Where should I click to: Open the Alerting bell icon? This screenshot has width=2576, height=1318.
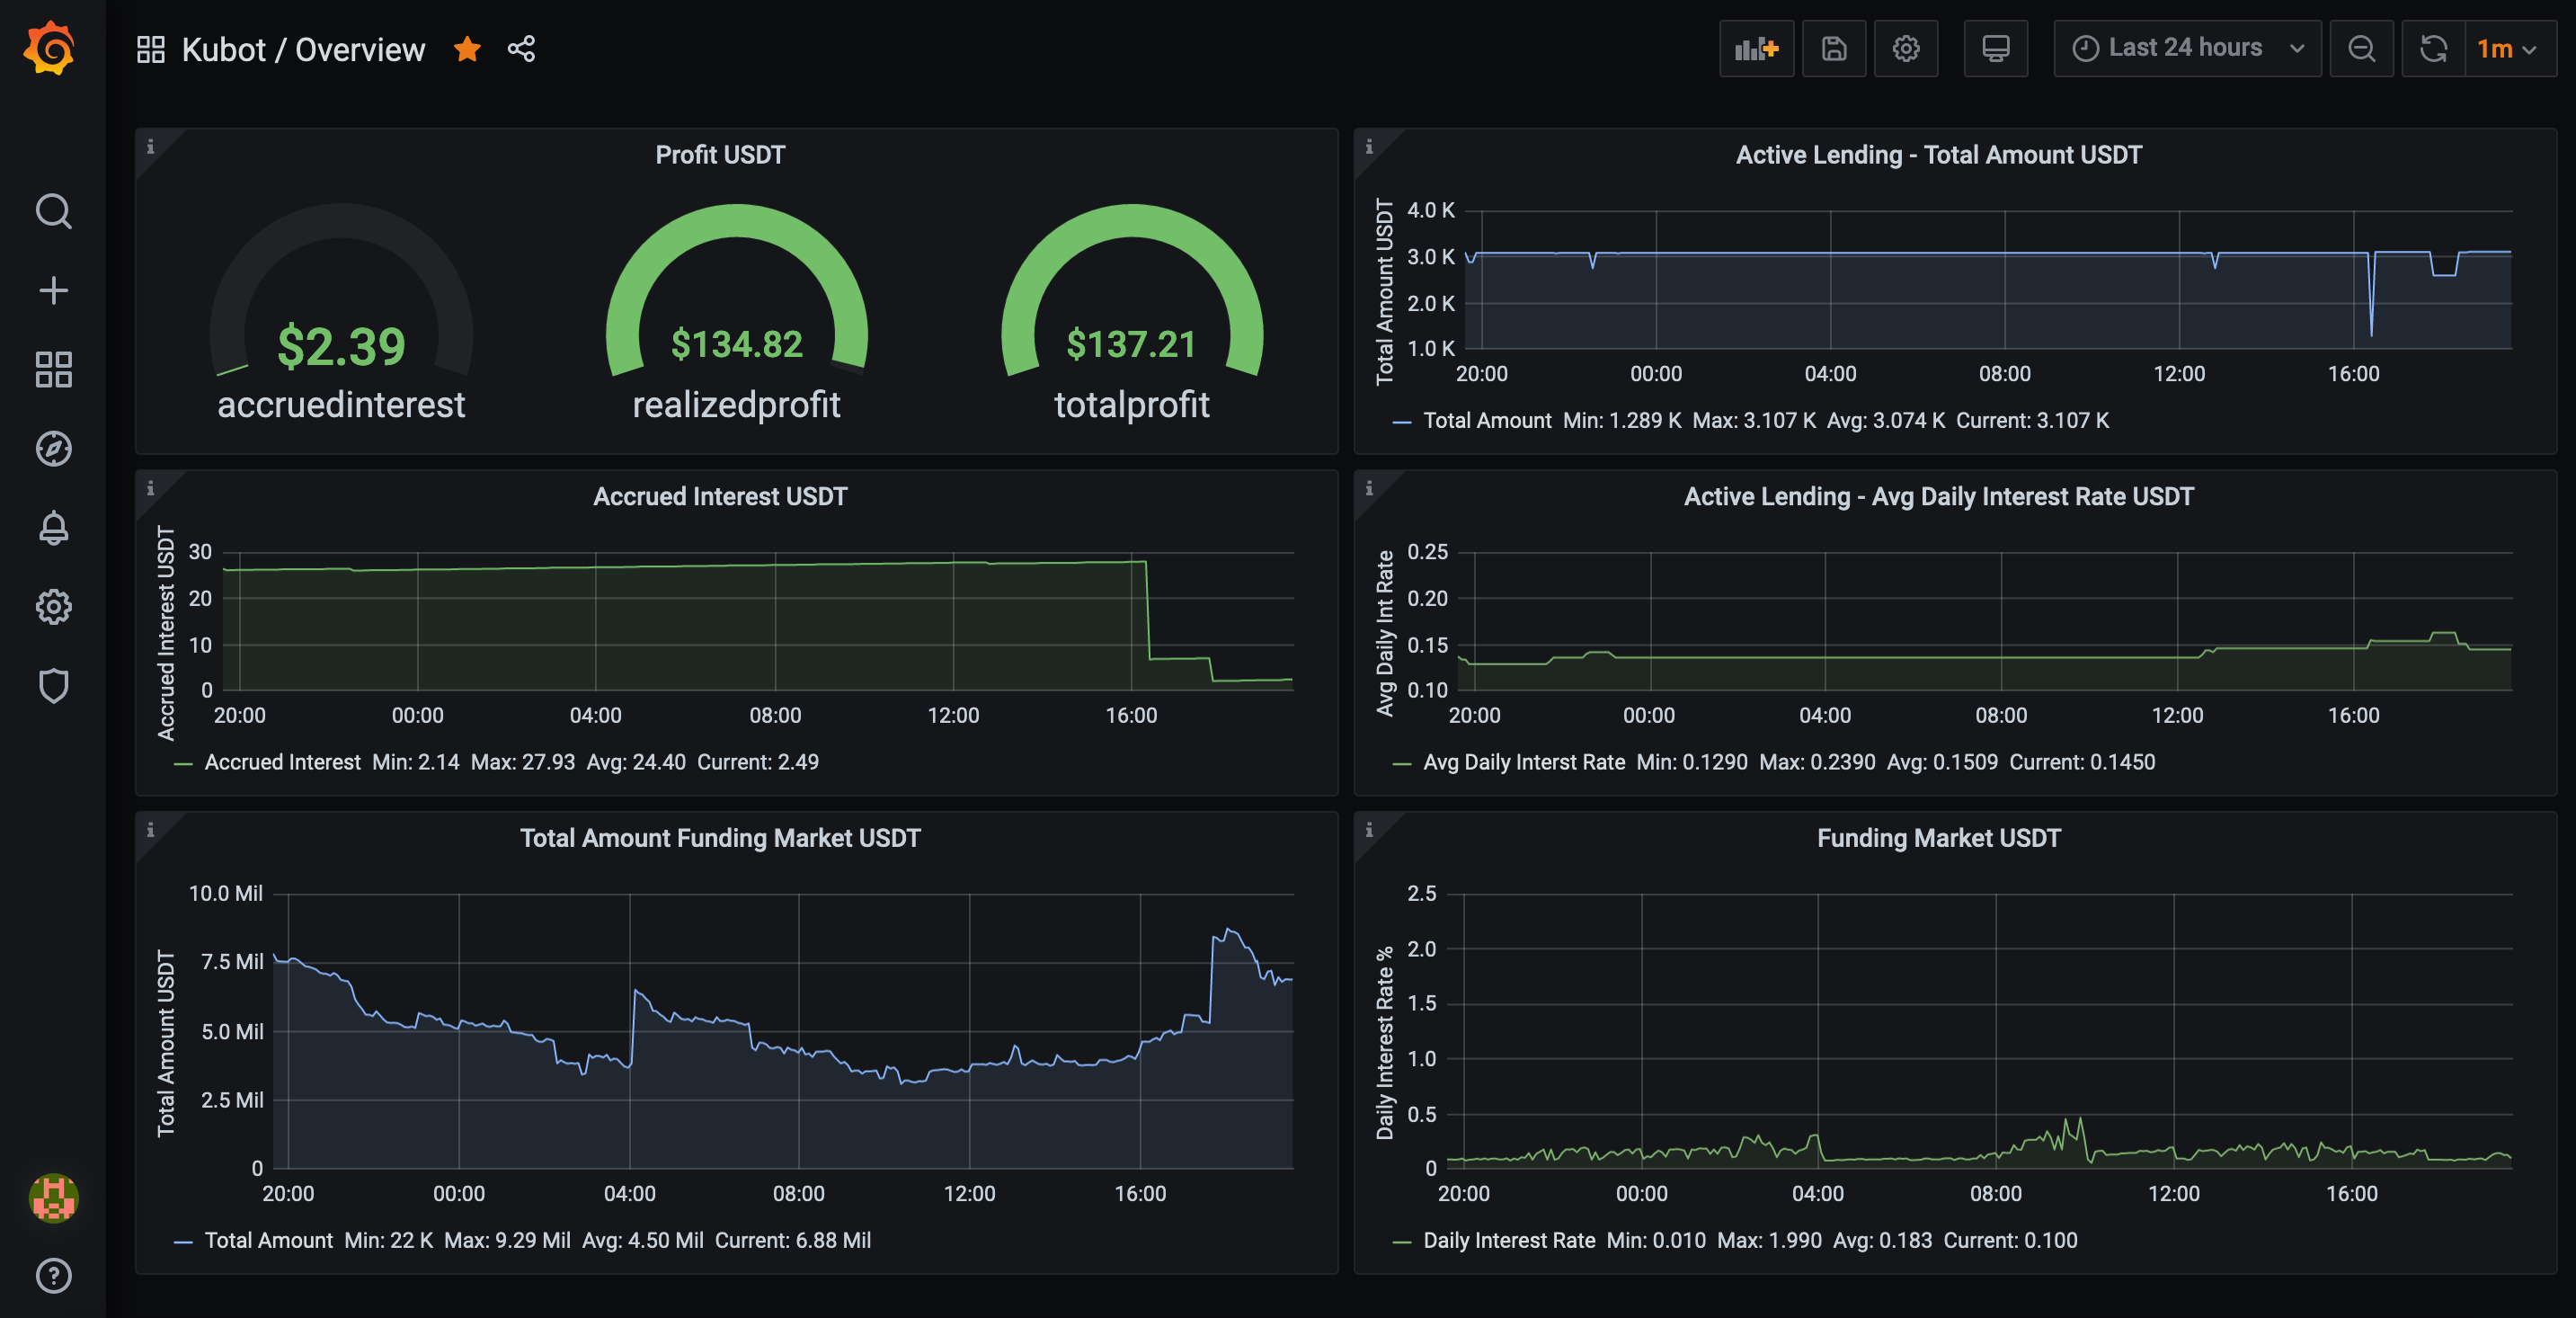coord(53,527)
